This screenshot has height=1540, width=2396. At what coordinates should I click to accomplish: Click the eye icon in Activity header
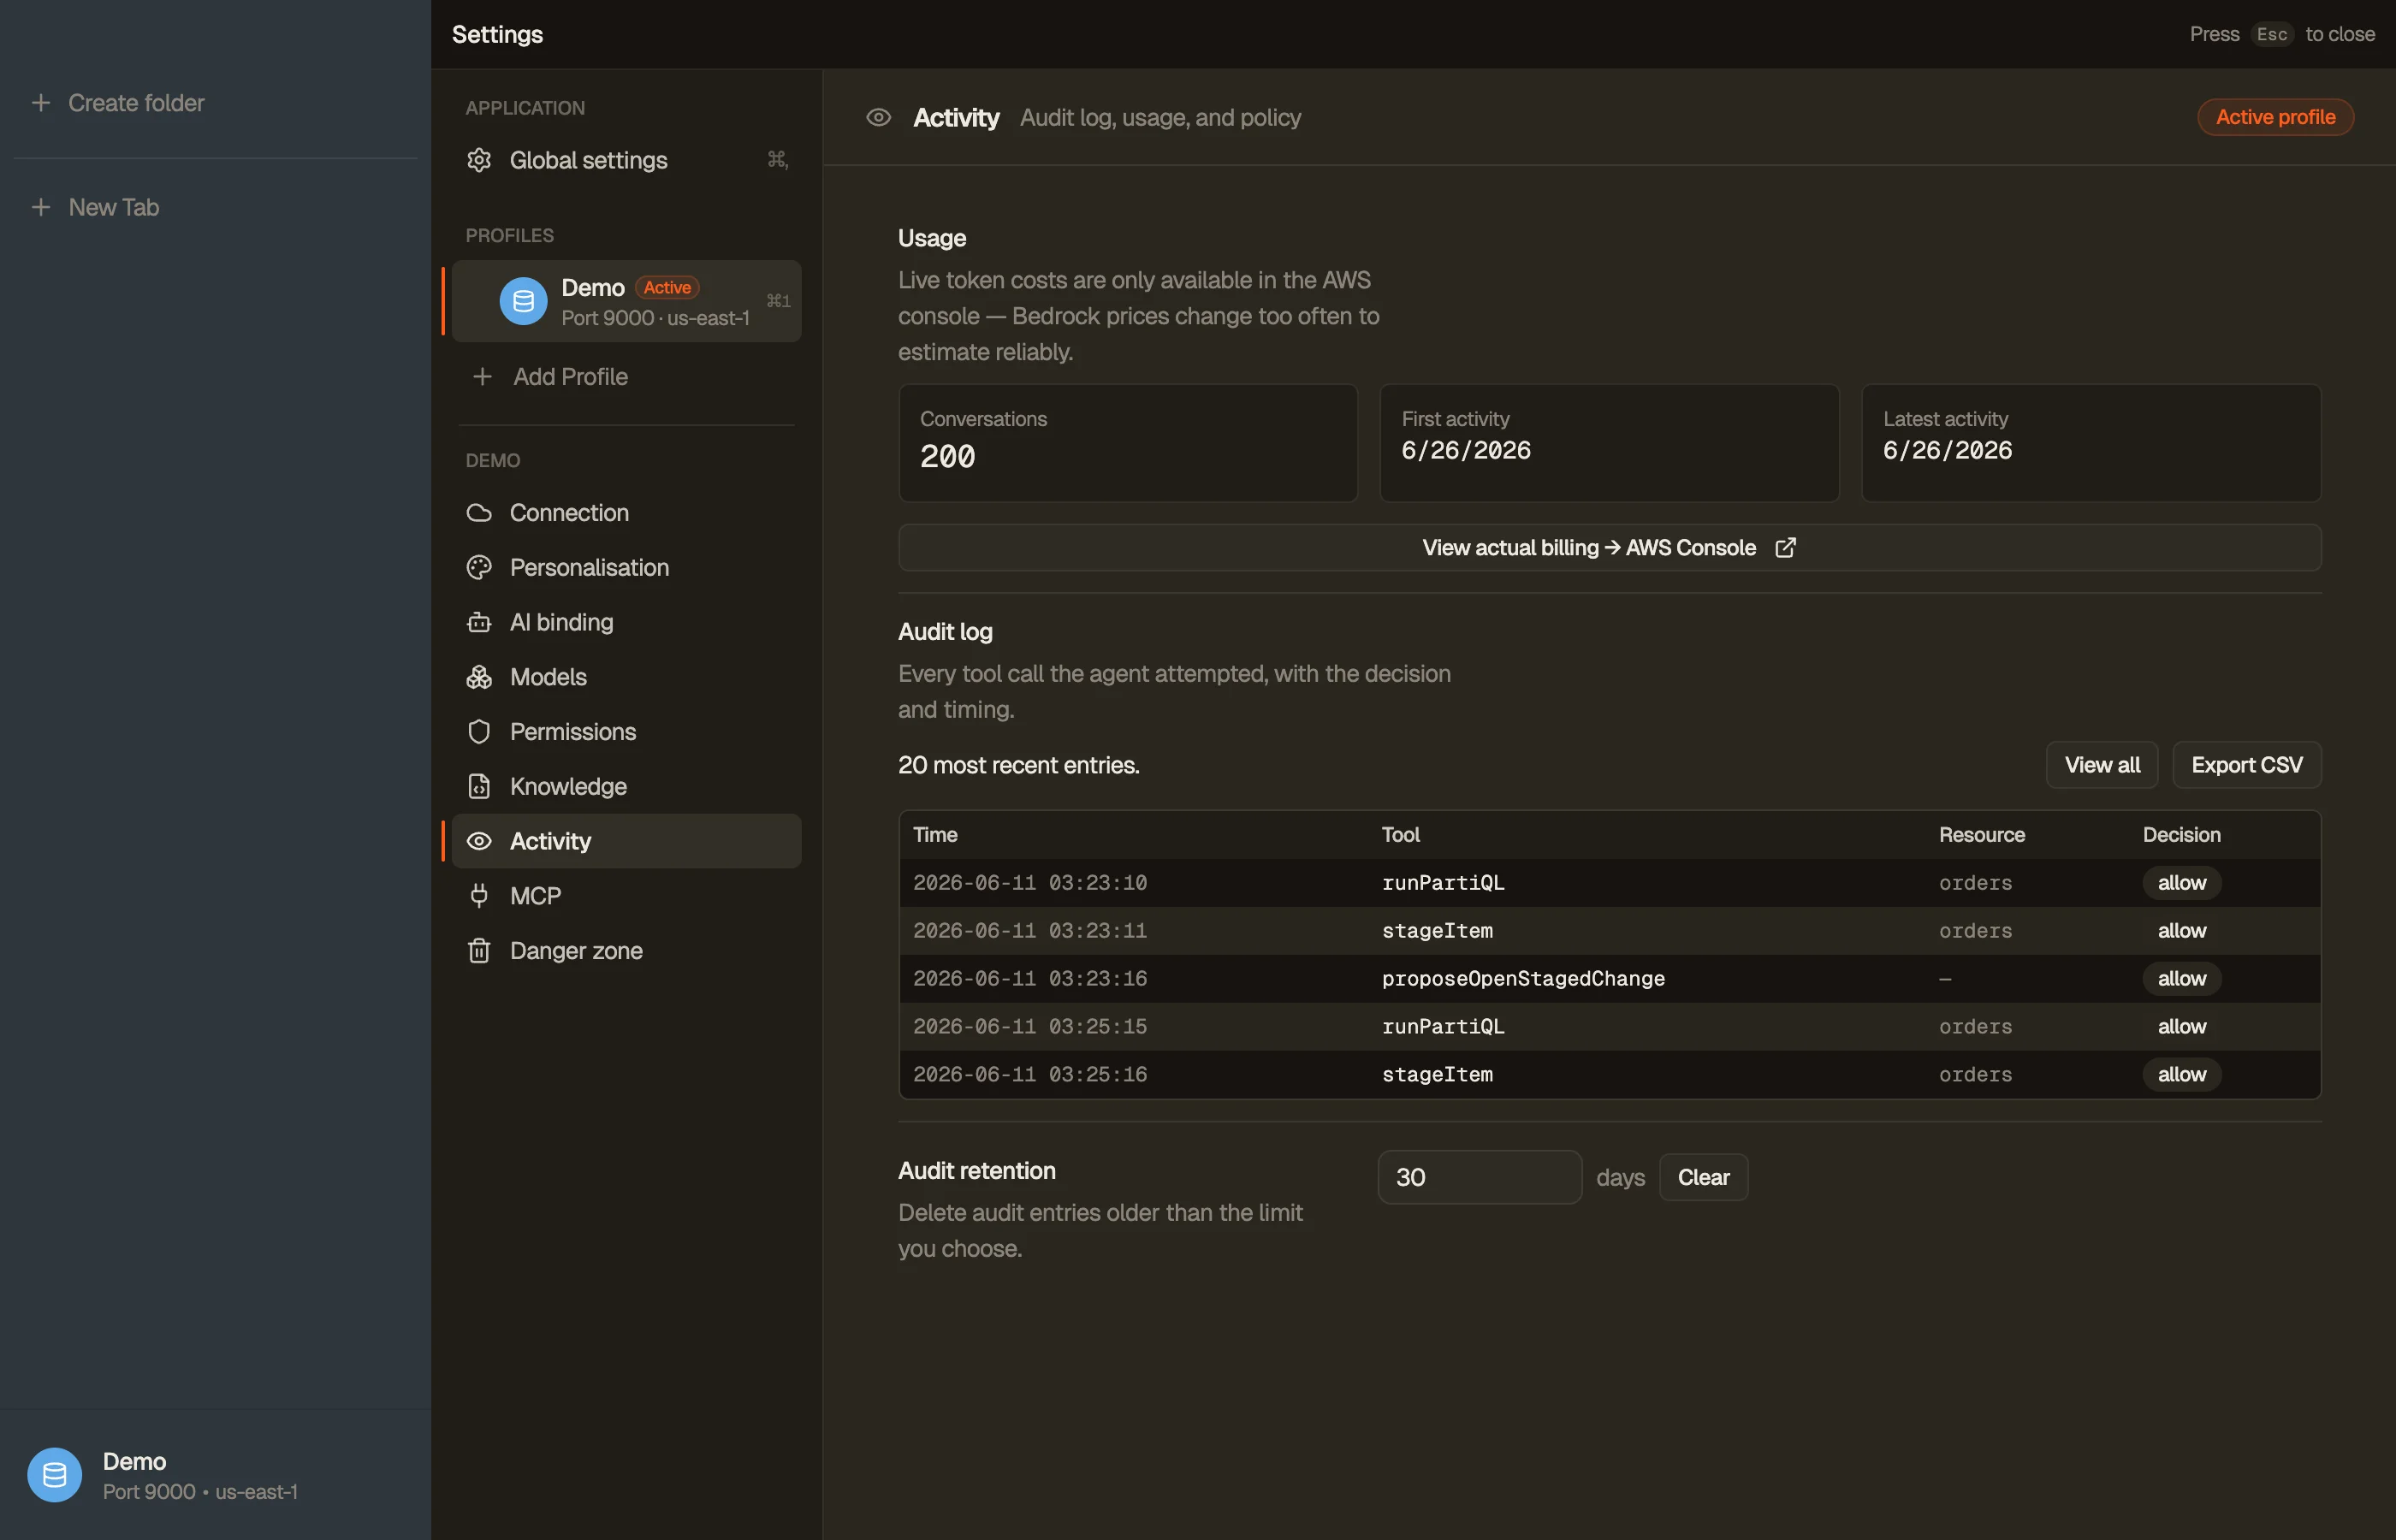(x=878, y=118)
